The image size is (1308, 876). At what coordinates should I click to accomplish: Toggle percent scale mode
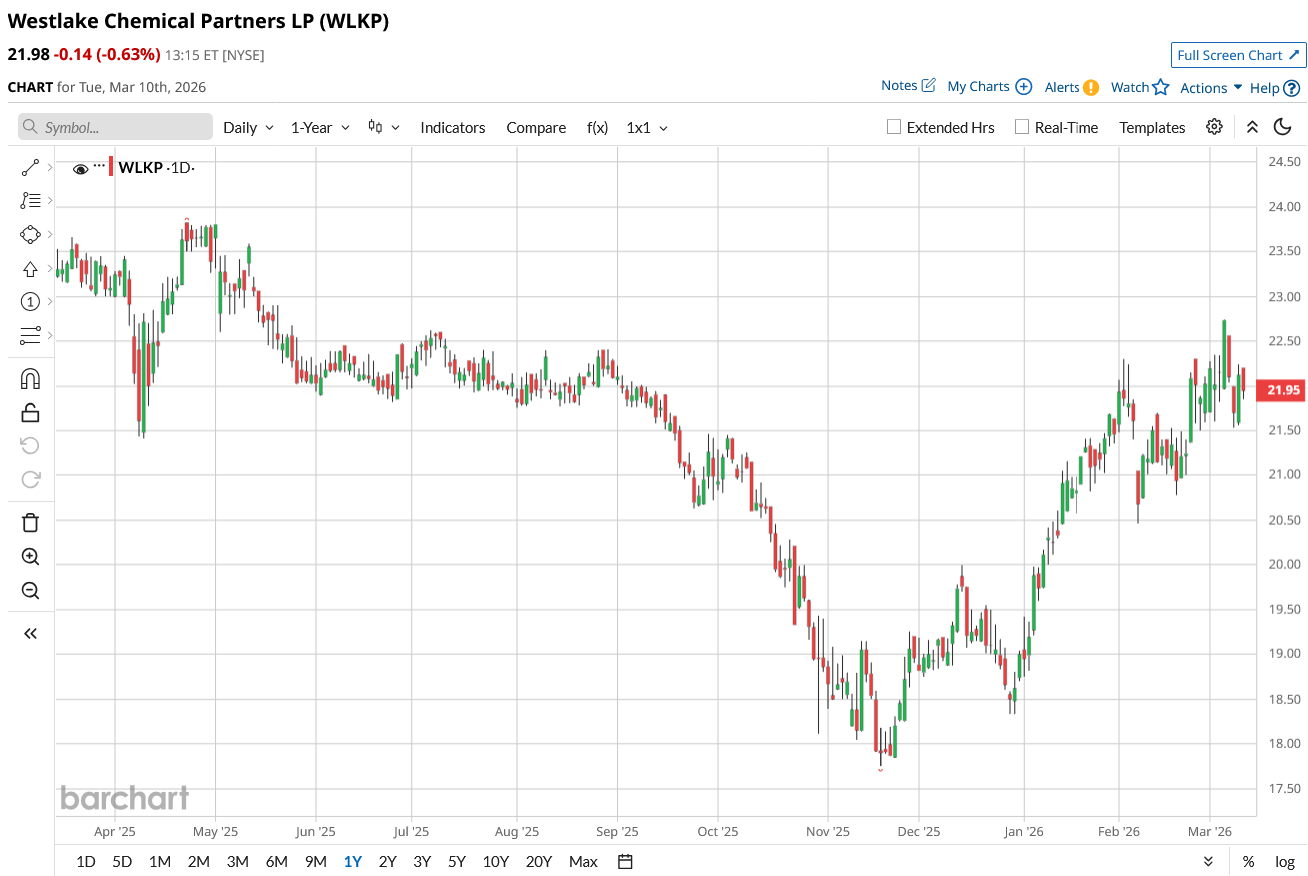pos(1249,862)
